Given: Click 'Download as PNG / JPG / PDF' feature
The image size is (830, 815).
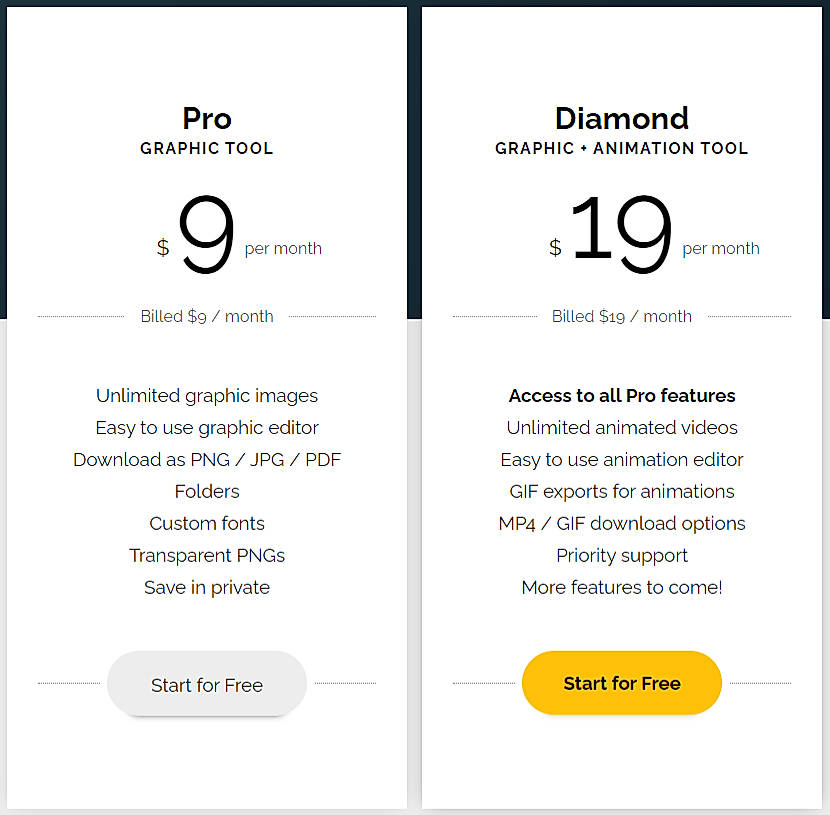Looking at the screenshot, I should pos(206,459).
